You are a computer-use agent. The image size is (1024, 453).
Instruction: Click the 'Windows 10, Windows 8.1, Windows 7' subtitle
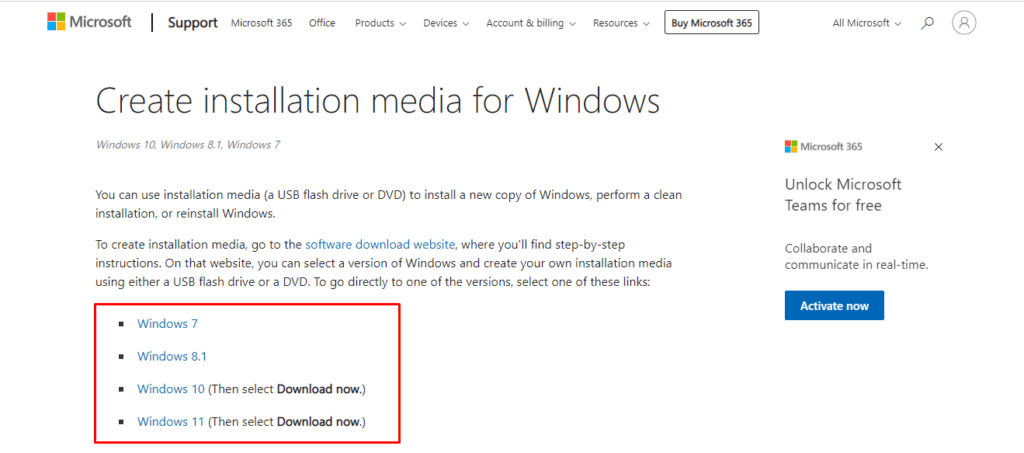coord(188,144)
